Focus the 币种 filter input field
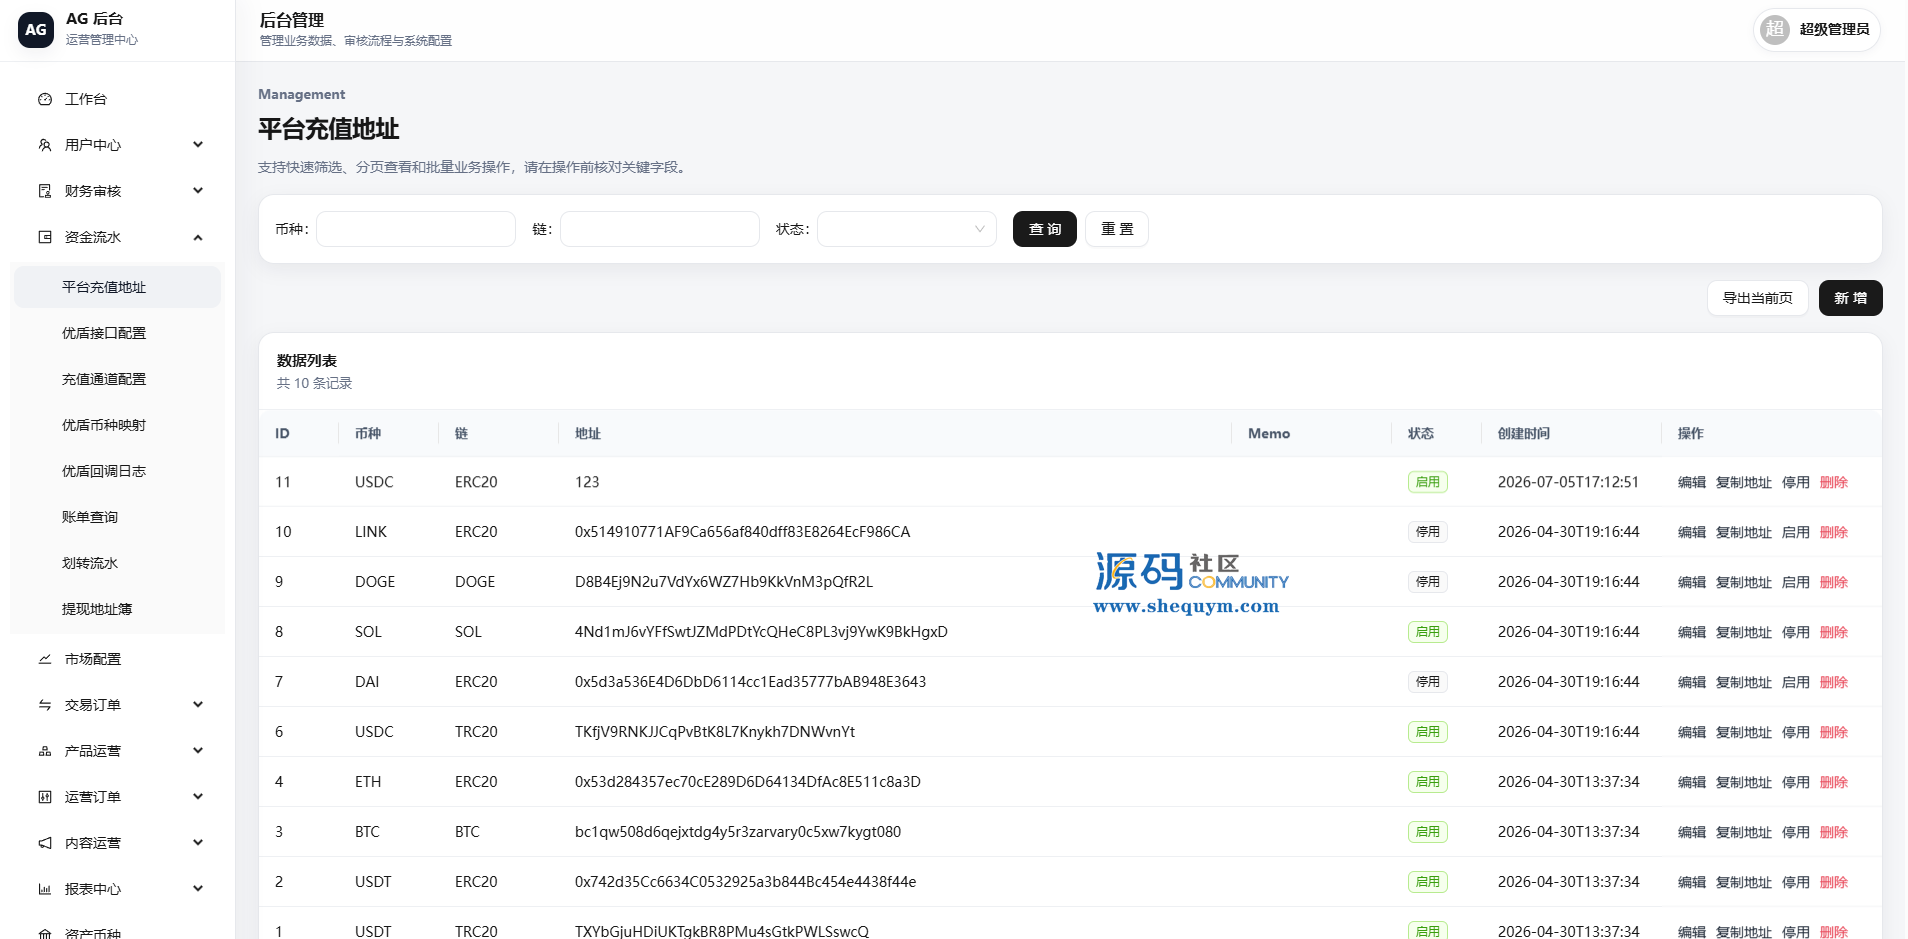The height and width of the screenshot is (939, 1908). click(x=416, y=229)
